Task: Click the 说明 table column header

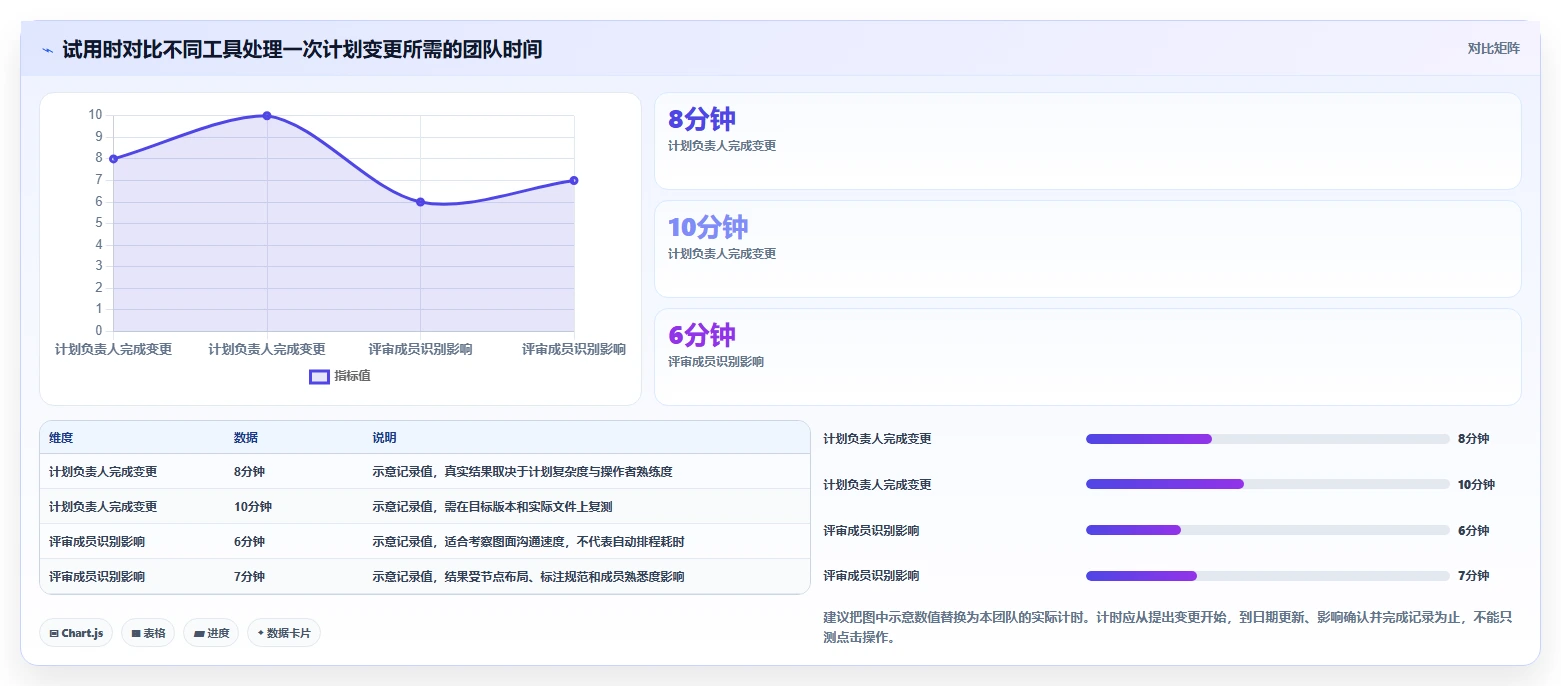Action: (385, 438)
